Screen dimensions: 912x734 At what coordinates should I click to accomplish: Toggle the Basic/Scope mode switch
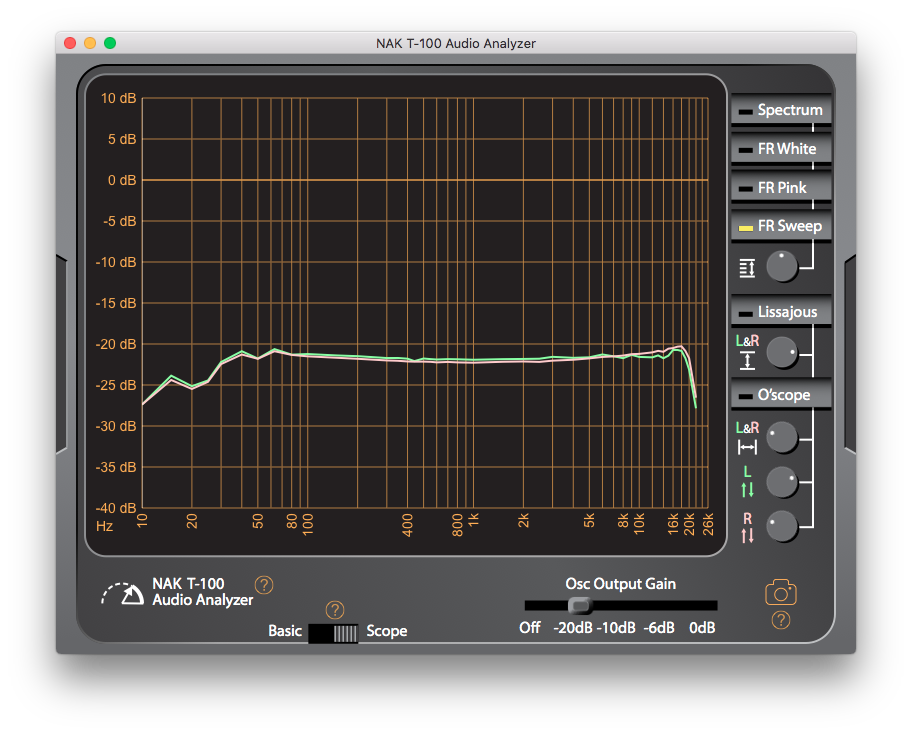[334, 632]
